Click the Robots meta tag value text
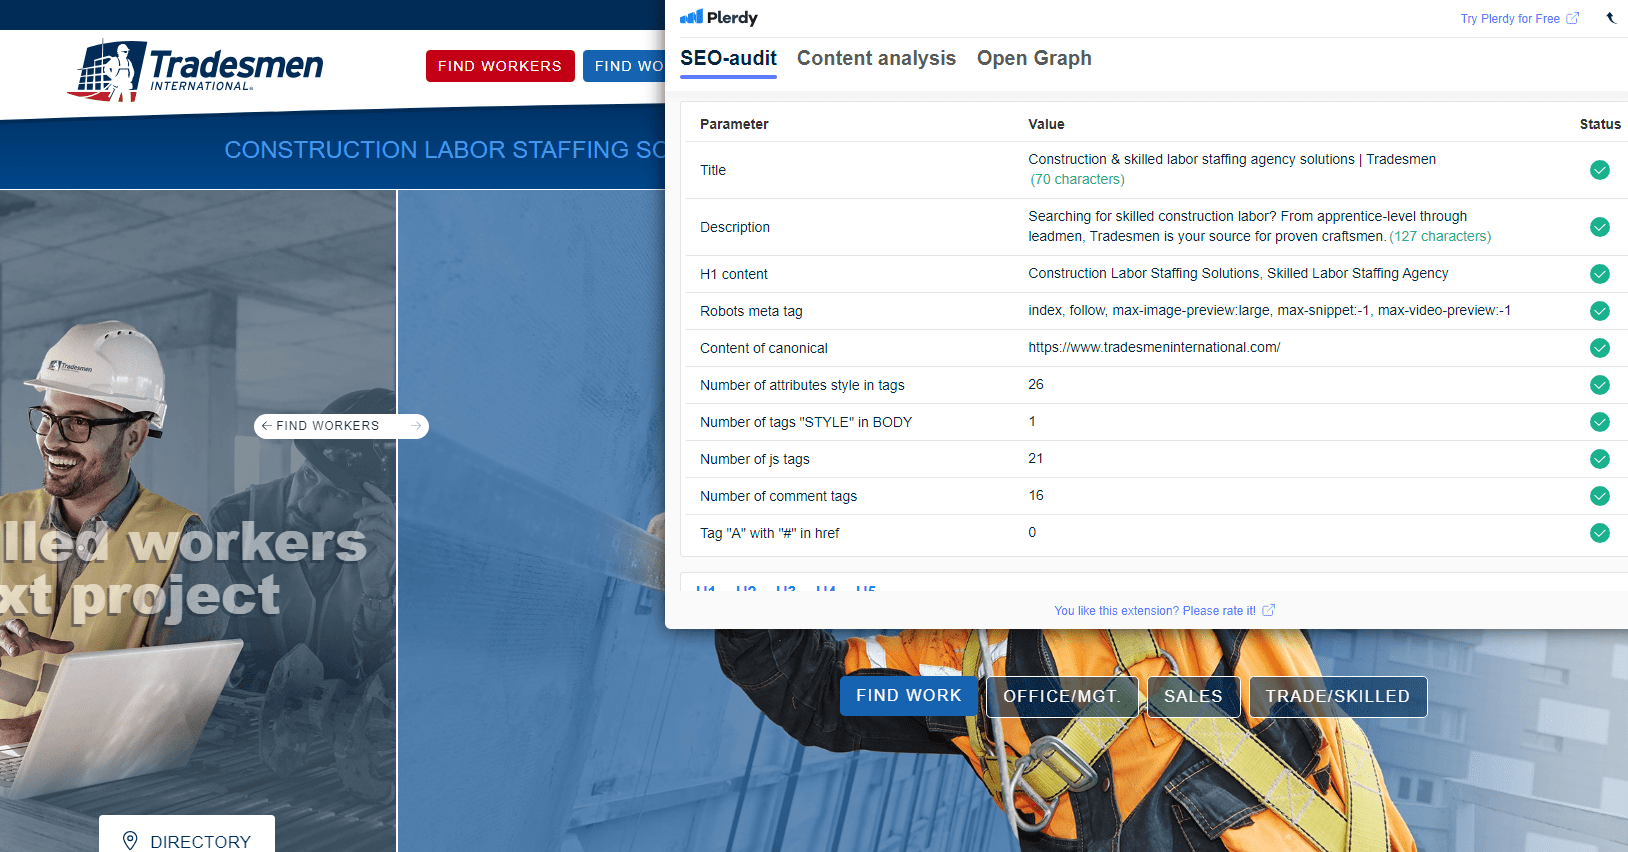1628x852 pixels. point(1269,310)
